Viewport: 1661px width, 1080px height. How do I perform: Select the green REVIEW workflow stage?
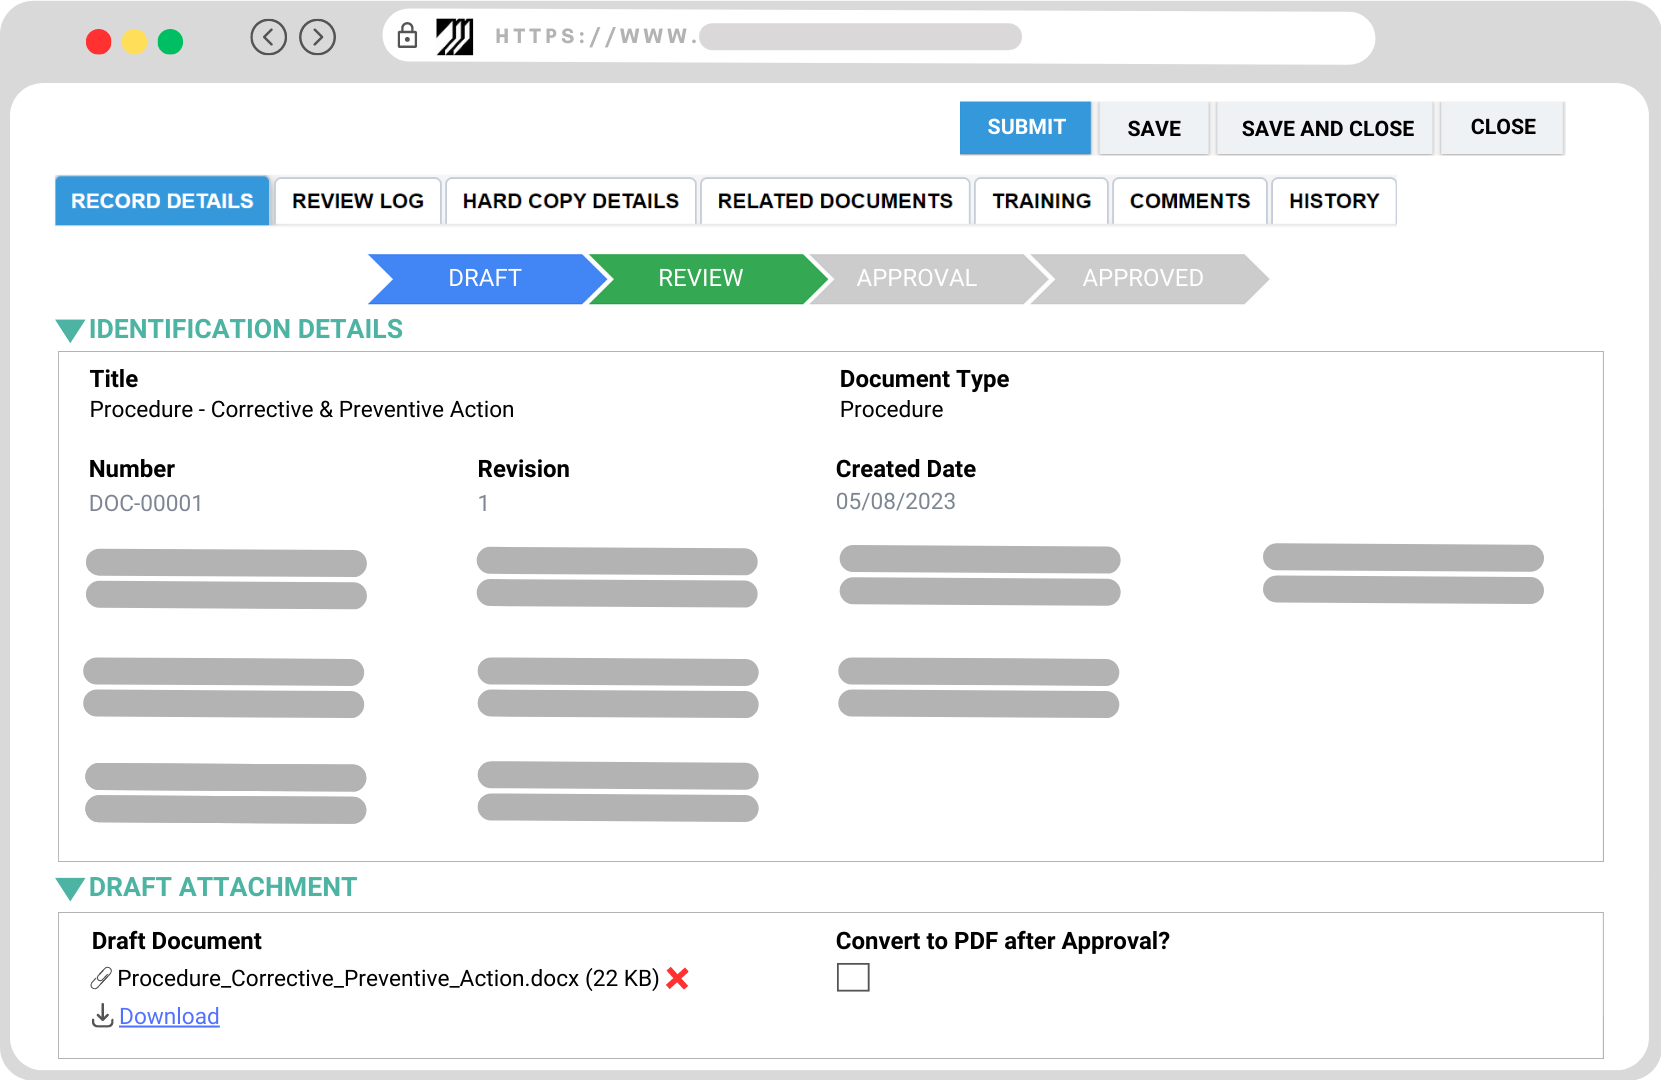click(x=700, y=279)
